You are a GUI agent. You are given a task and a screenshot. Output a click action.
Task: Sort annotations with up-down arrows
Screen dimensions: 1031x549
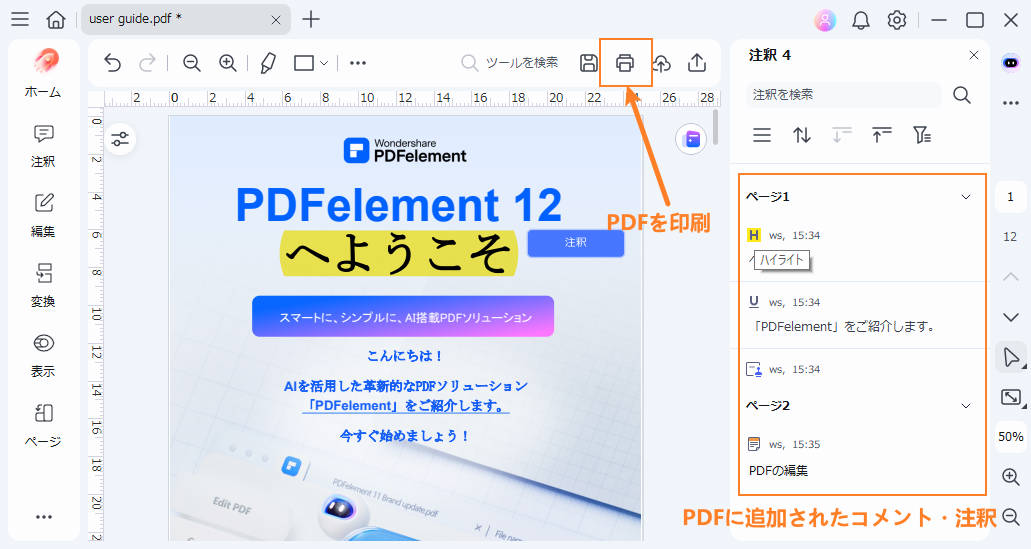802,135
